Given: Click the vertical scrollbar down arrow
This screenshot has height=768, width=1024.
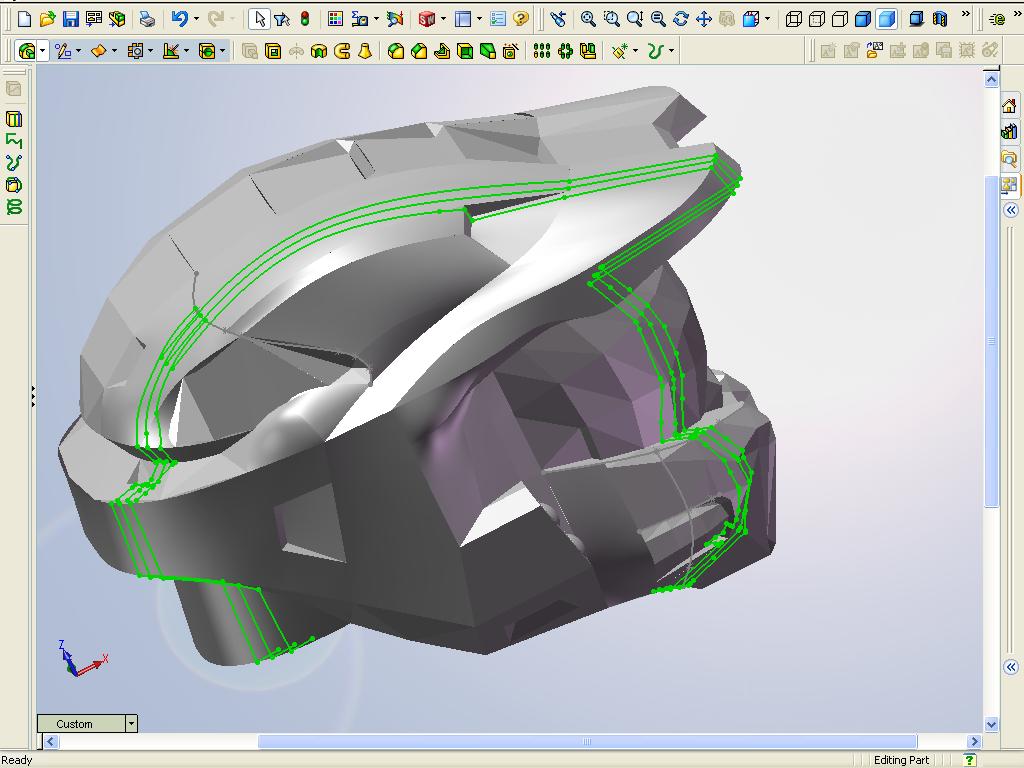Looking at the screenshot, I should click(x=991, y=724).
